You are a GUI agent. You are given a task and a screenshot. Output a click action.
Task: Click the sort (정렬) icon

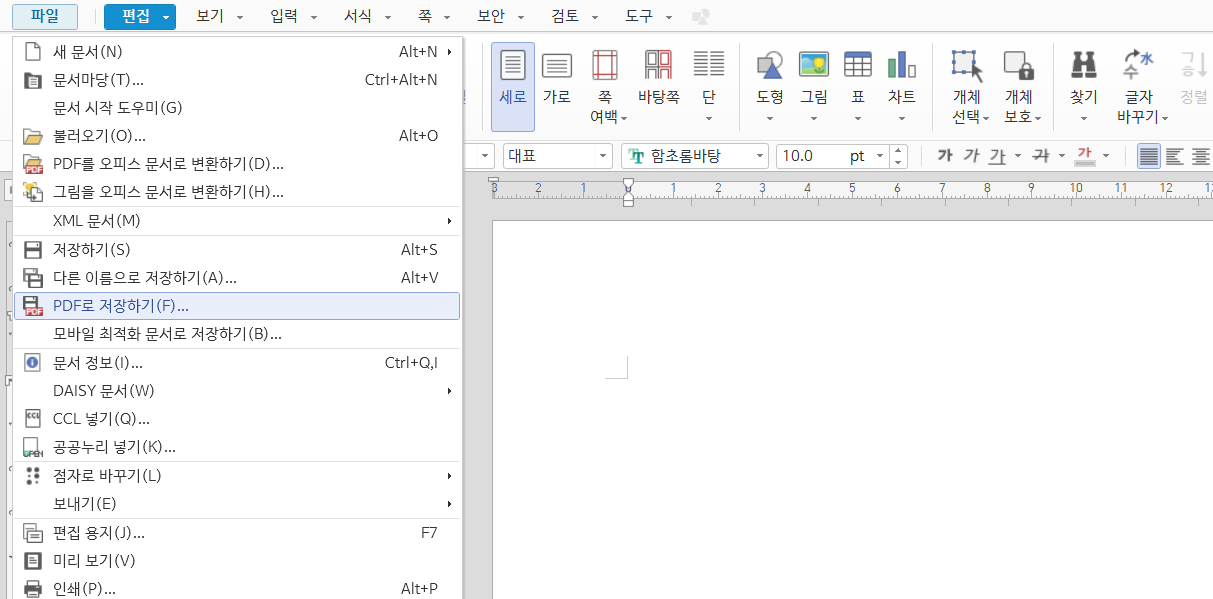1193,65
